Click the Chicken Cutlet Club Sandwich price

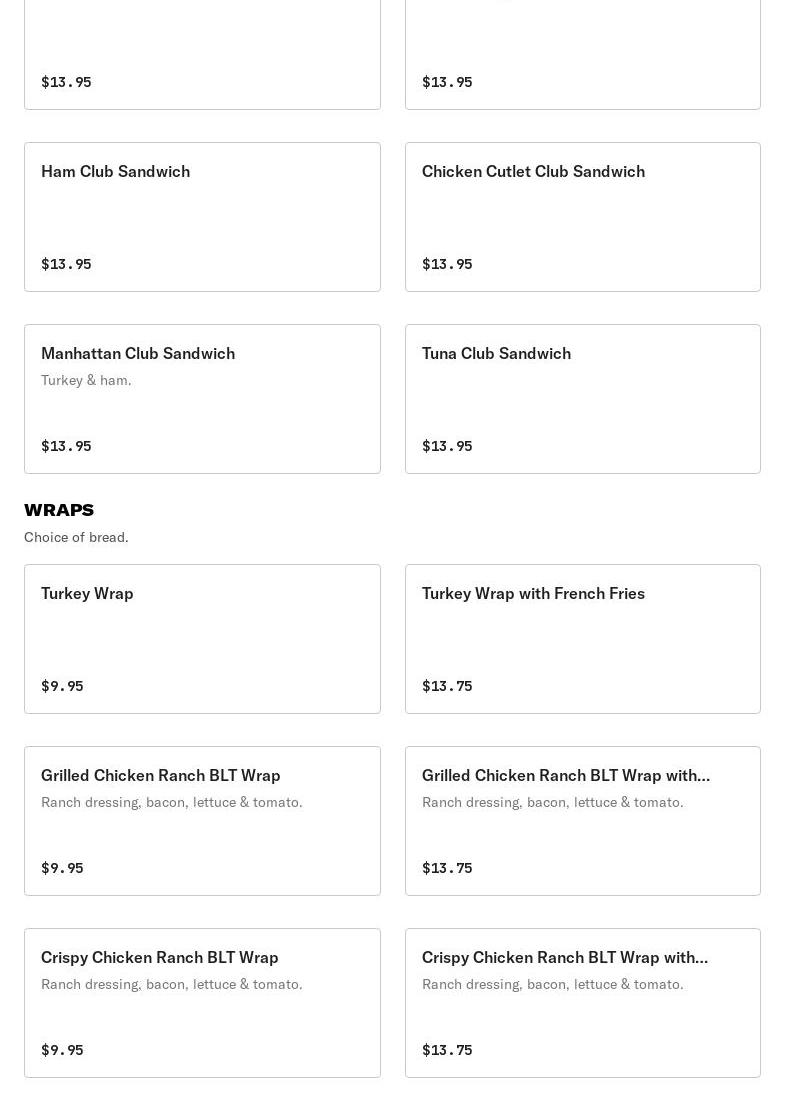447,264
